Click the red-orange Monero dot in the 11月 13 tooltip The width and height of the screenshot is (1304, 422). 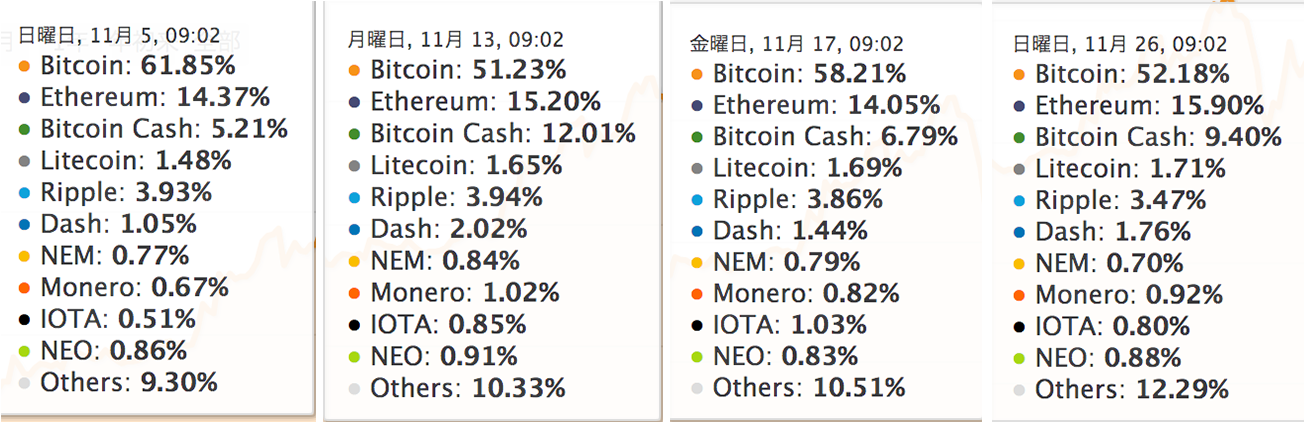(x=354, y=293)
